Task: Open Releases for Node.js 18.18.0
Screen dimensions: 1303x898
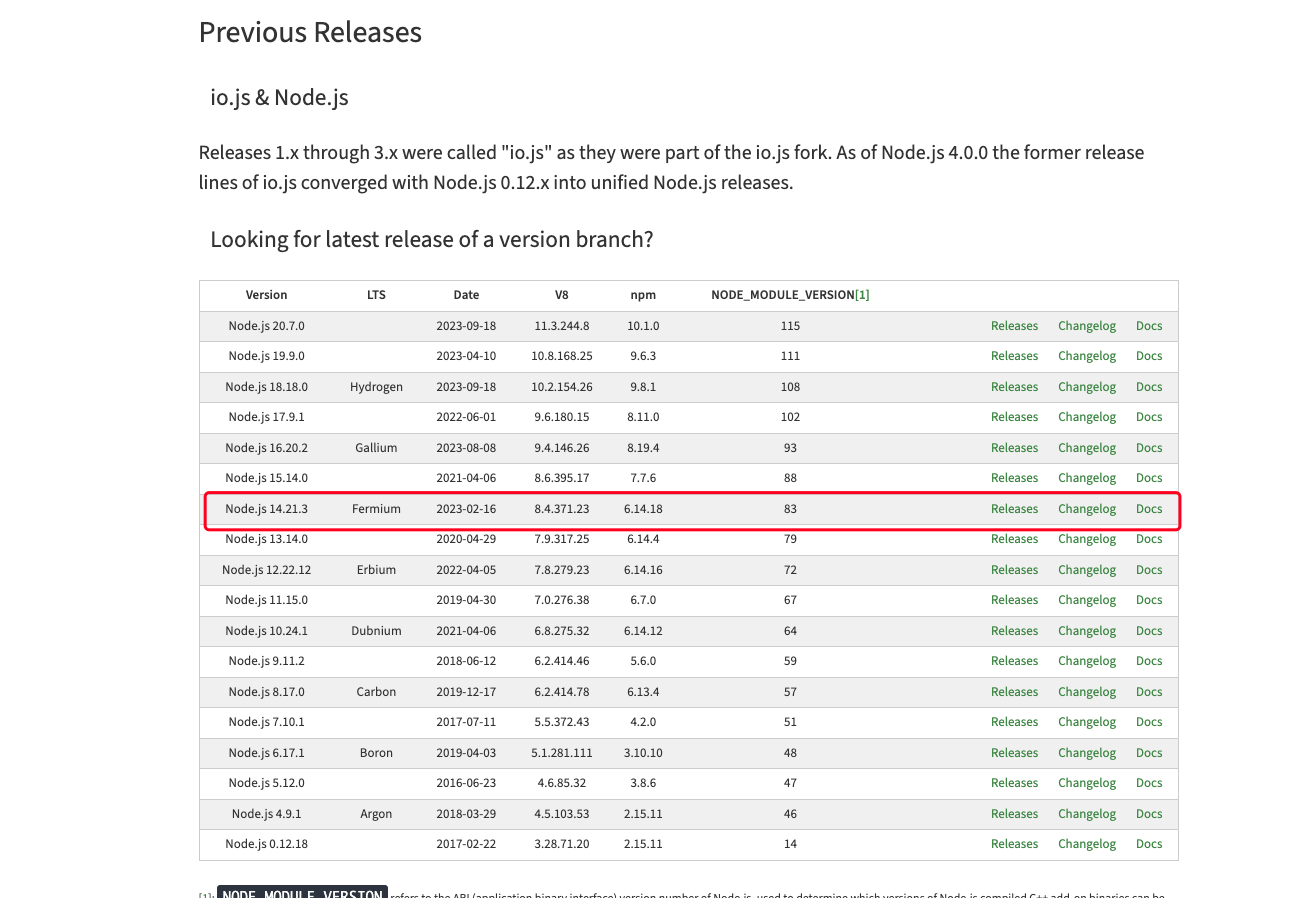Action: (1014, 387)
